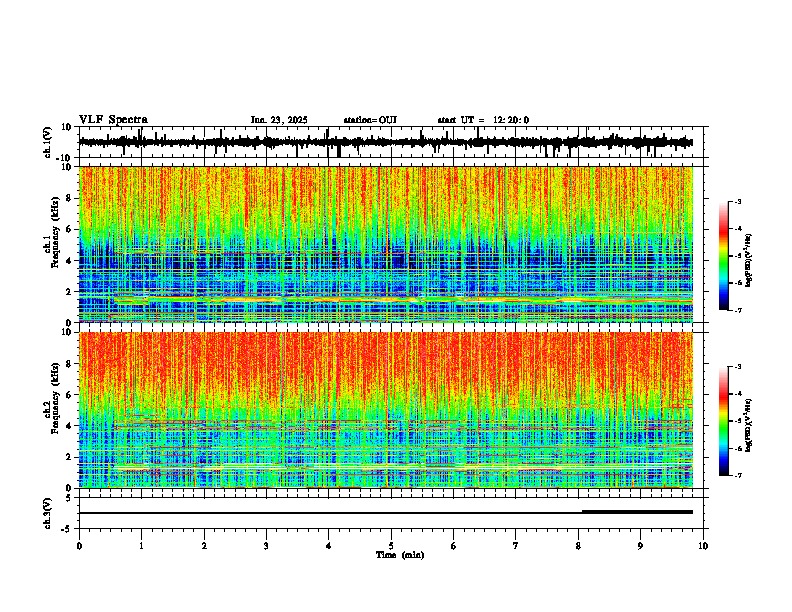Click the "ch.3(V)" axis label
792x612 pixels.
pos(48,513)
